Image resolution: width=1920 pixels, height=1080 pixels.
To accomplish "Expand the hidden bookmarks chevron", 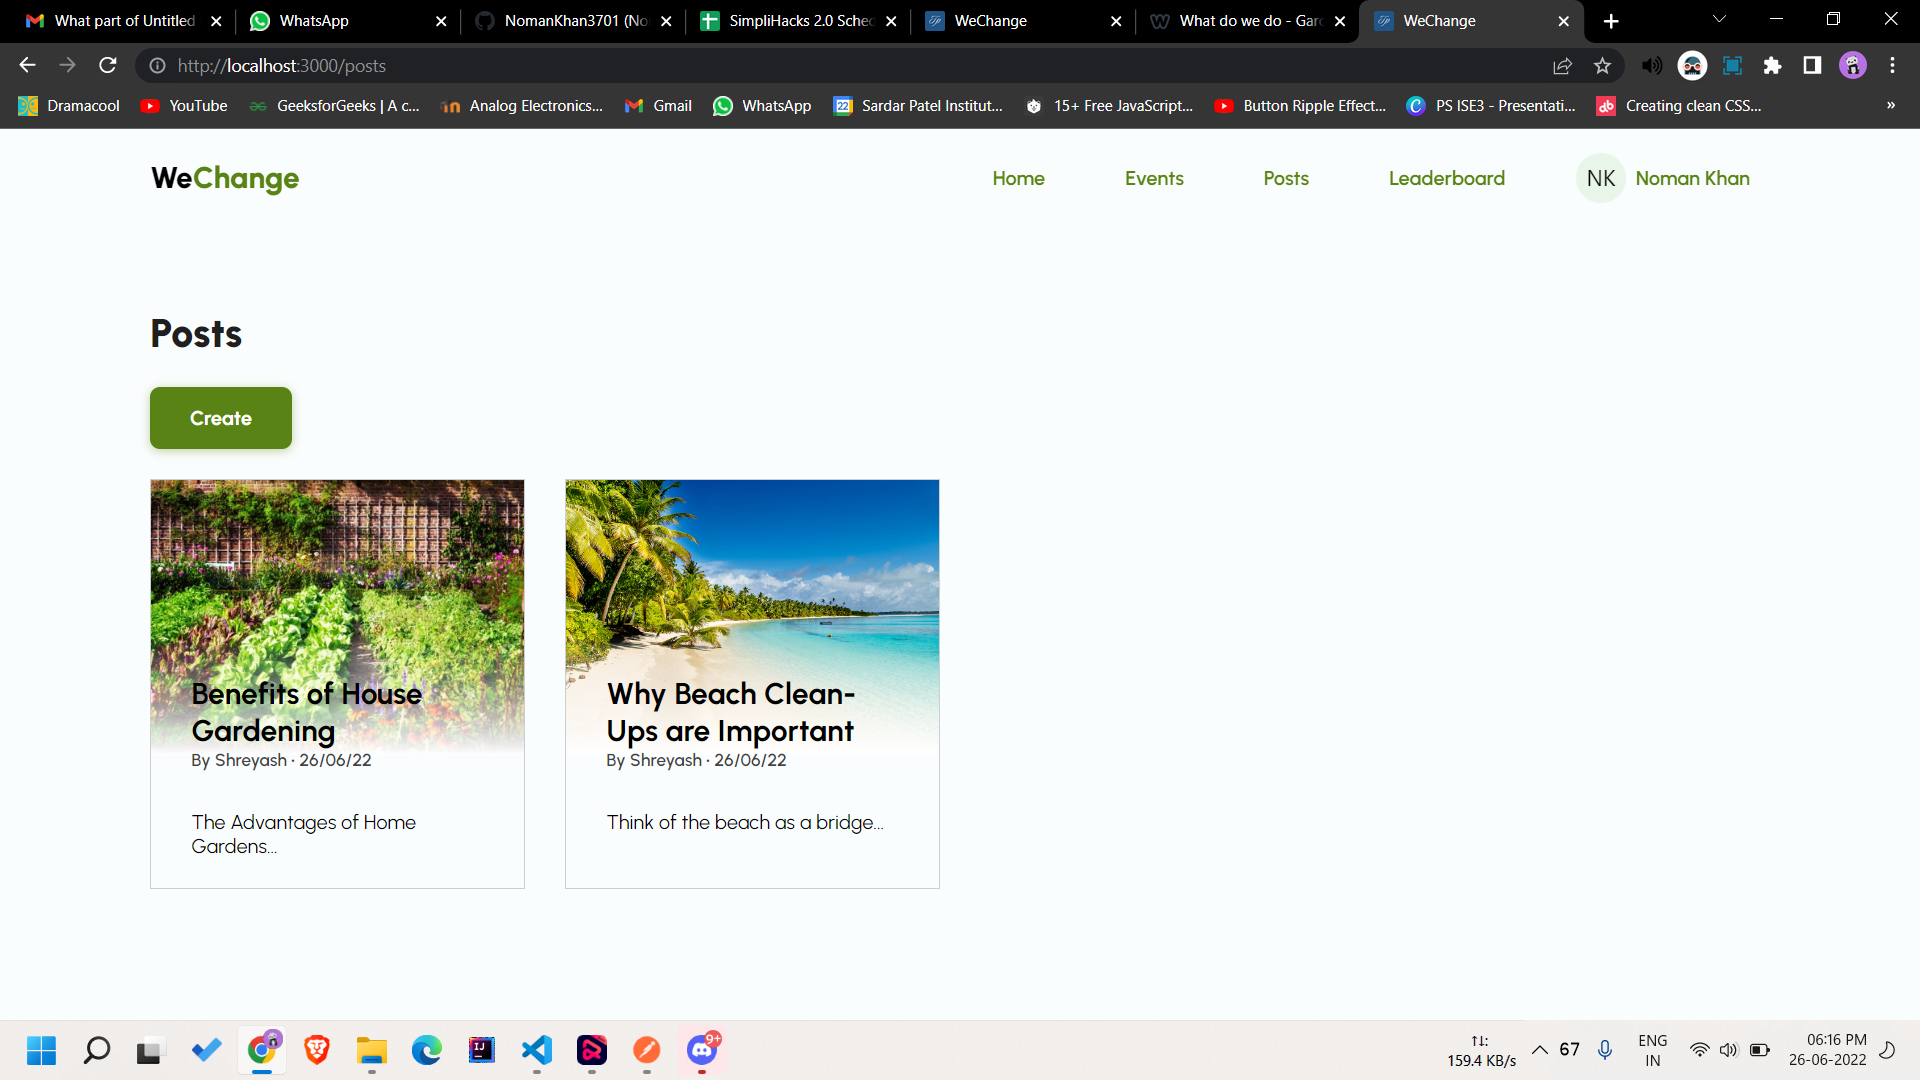I will click(x=1890, y=105).
